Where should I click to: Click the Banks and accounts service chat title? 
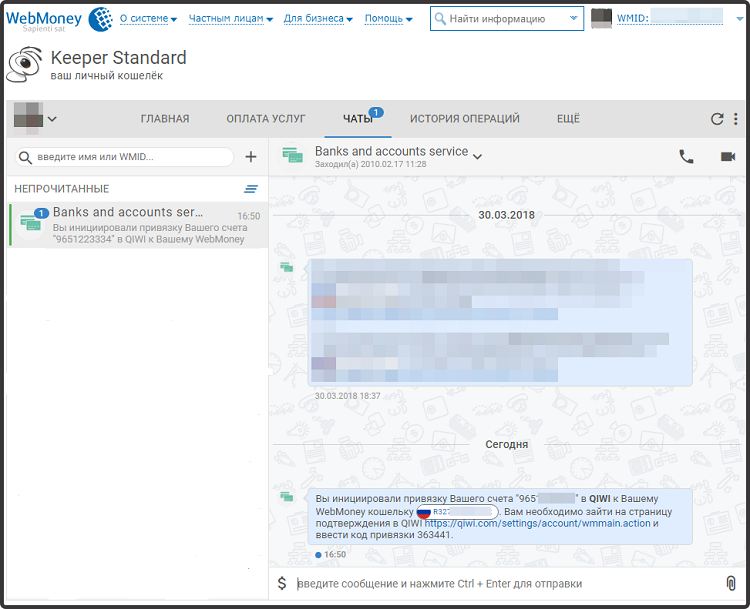pos(391,151)
